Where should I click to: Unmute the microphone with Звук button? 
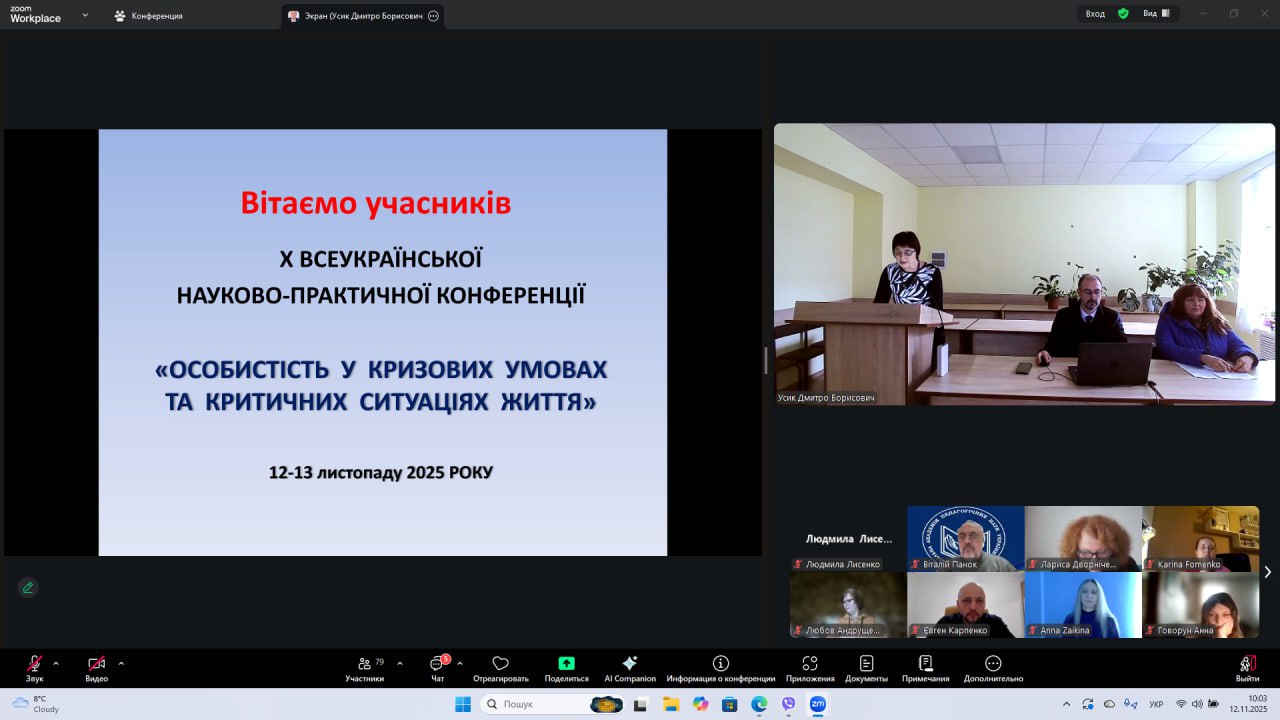(34, 664)
